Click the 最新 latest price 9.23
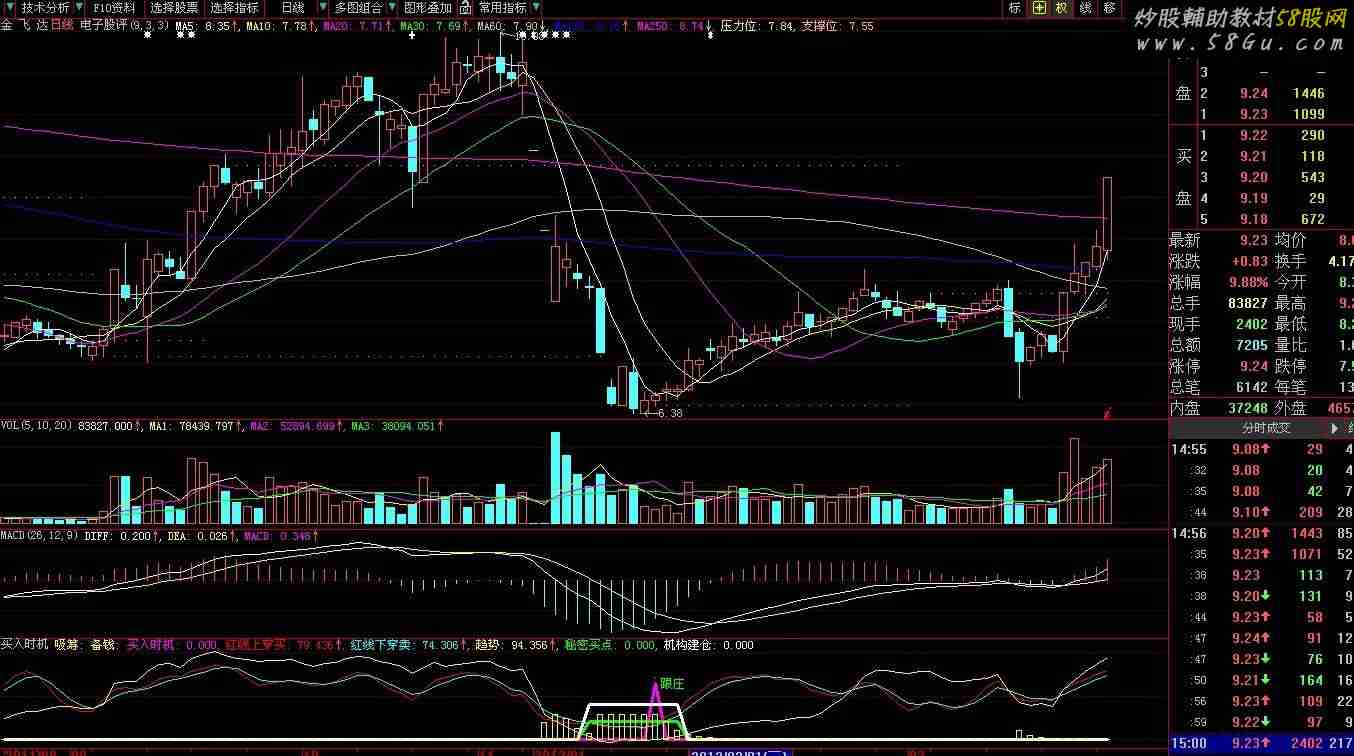This screenshot has height=756, width=1354. (1253, 240)
